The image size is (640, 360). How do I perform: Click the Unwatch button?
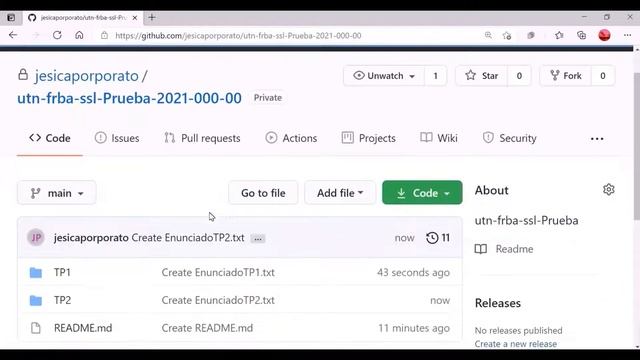[x=384, y=76]
